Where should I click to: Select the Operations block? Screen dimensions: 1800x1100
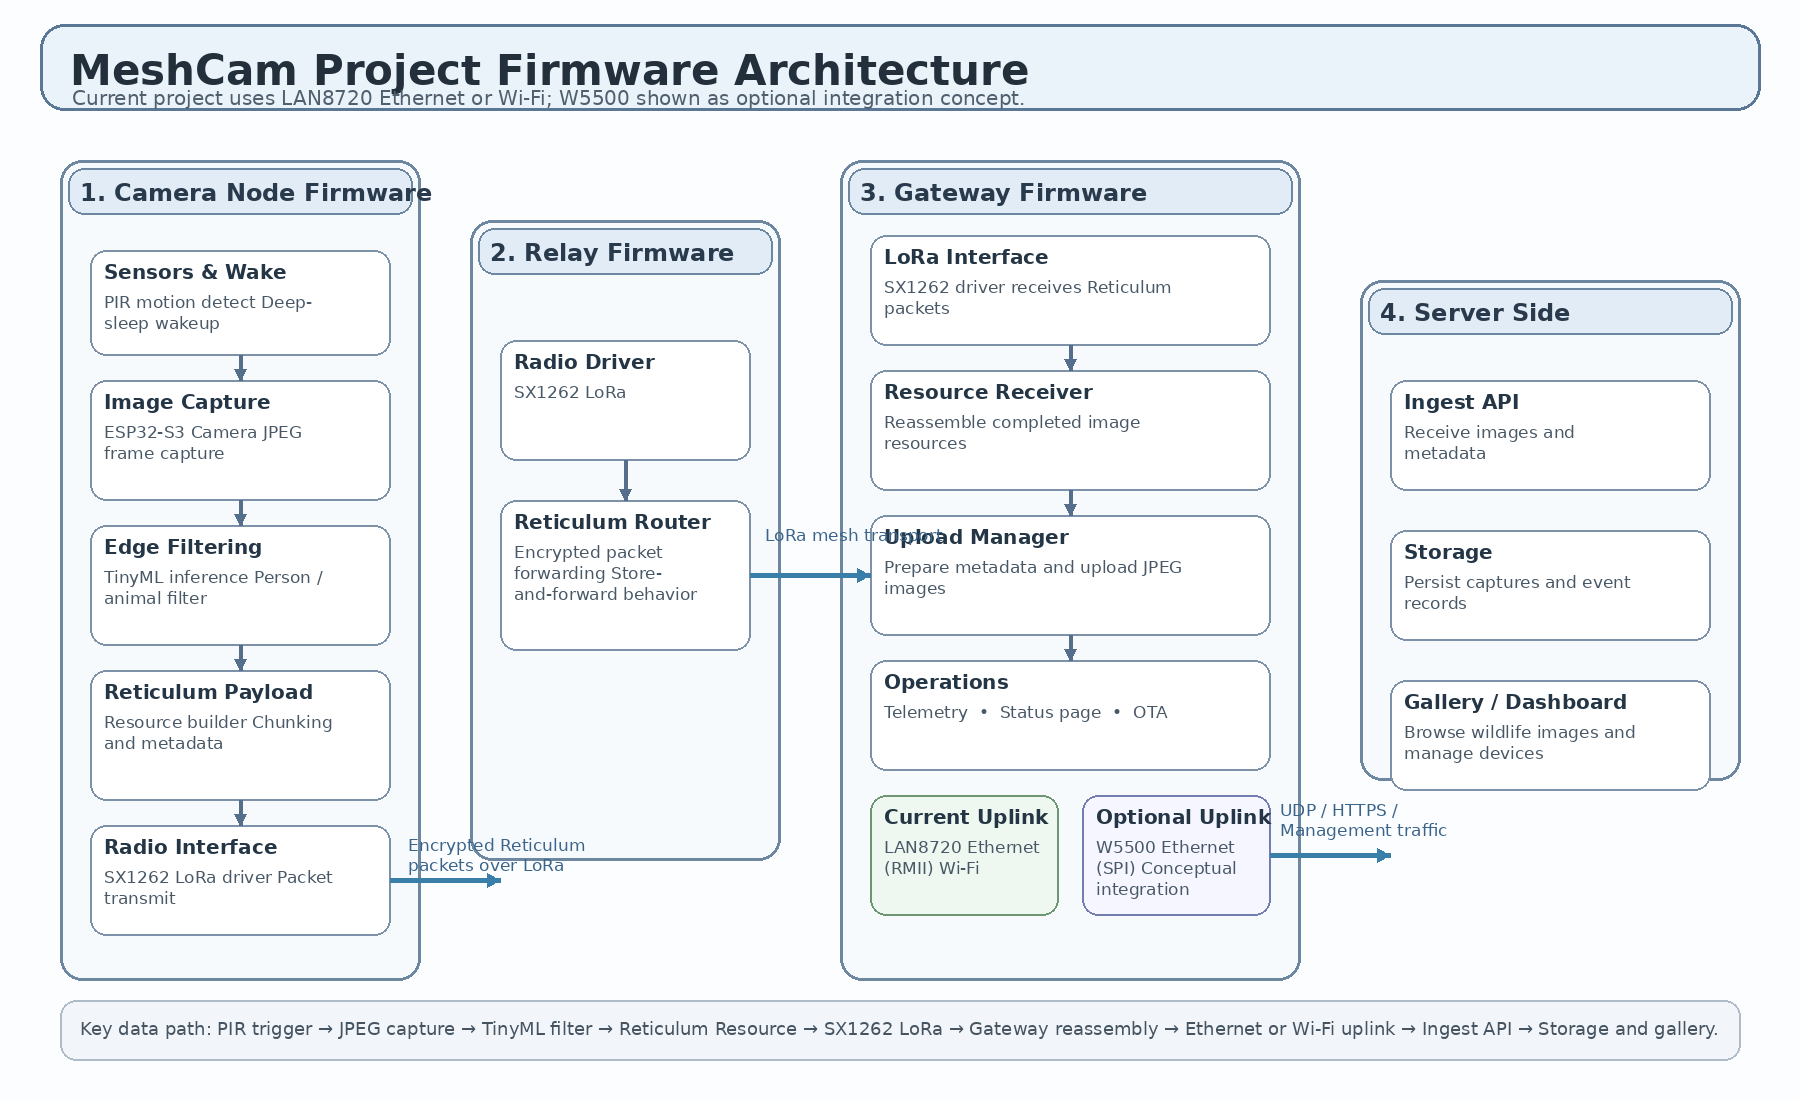click(1070, 715)
